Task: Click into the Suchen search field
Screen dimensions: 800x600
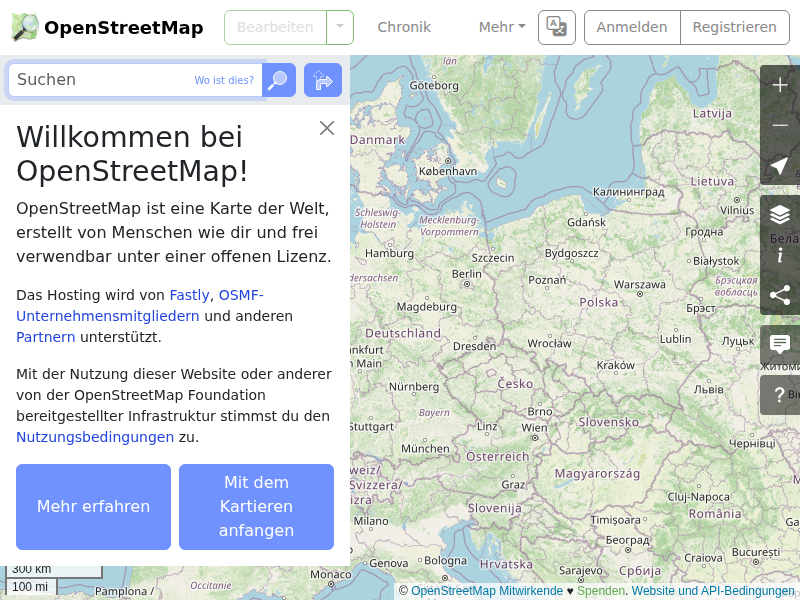Action: (x=100, y=80)
